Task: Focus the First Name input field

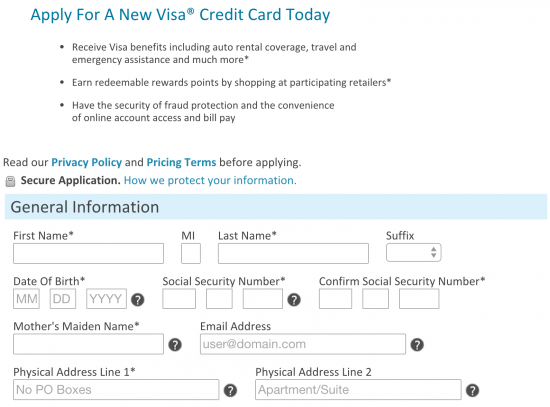Action: [x=88, y=253]
